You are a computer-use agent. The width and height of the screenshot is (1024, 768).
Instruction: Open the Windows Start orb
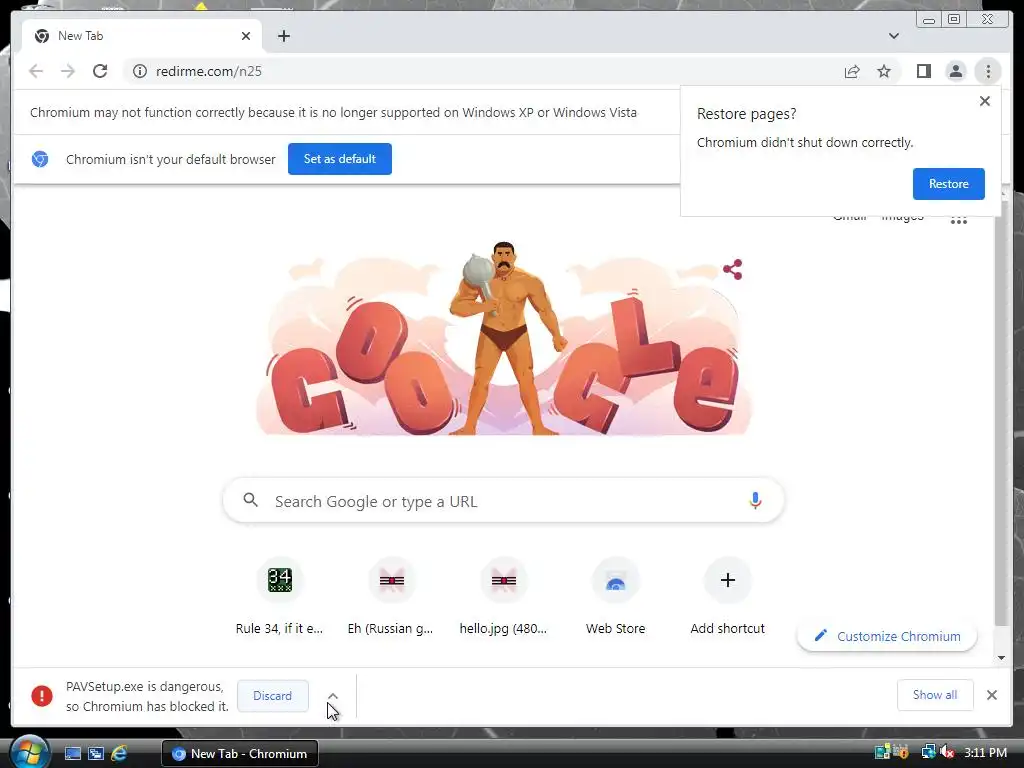click(x=29, y=753)
